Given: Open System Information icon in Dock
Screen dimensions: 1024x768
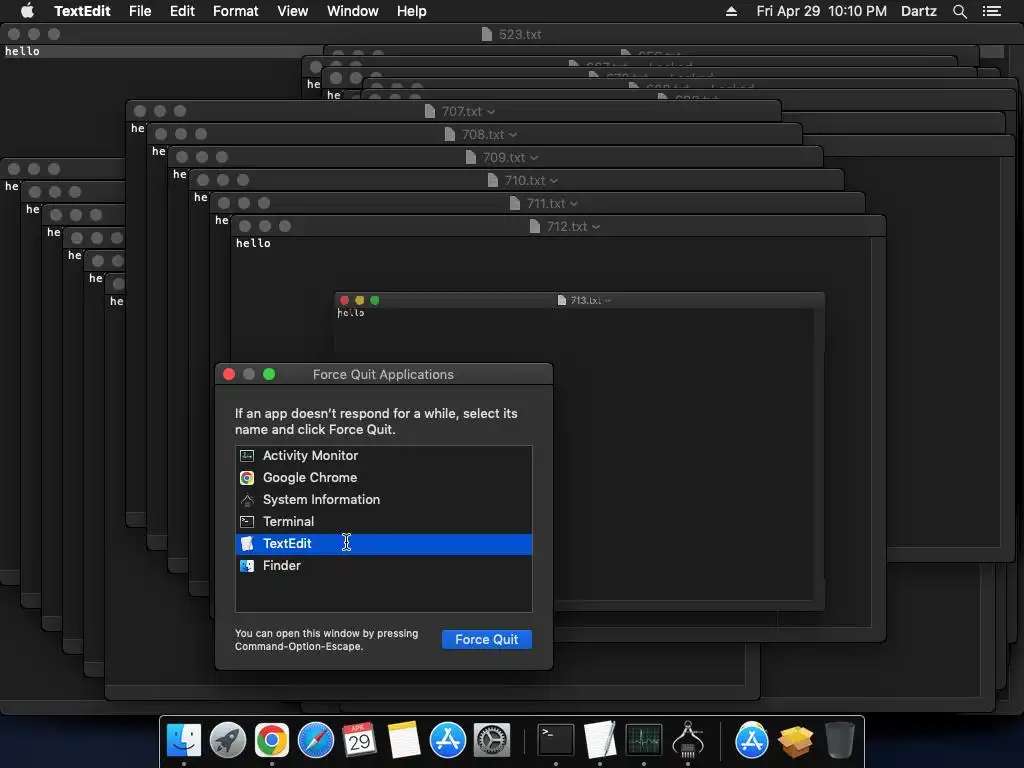Looking at the screenshot, I should 688,740.
